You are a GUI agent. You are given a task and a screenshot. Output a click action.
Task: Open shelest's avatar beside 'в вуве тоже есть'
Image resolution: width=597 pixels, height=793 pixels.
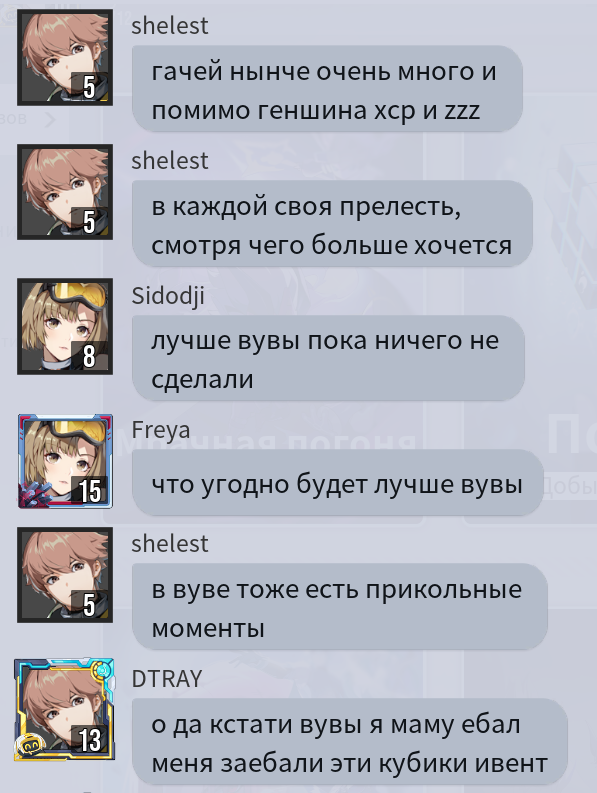point(65,575)
